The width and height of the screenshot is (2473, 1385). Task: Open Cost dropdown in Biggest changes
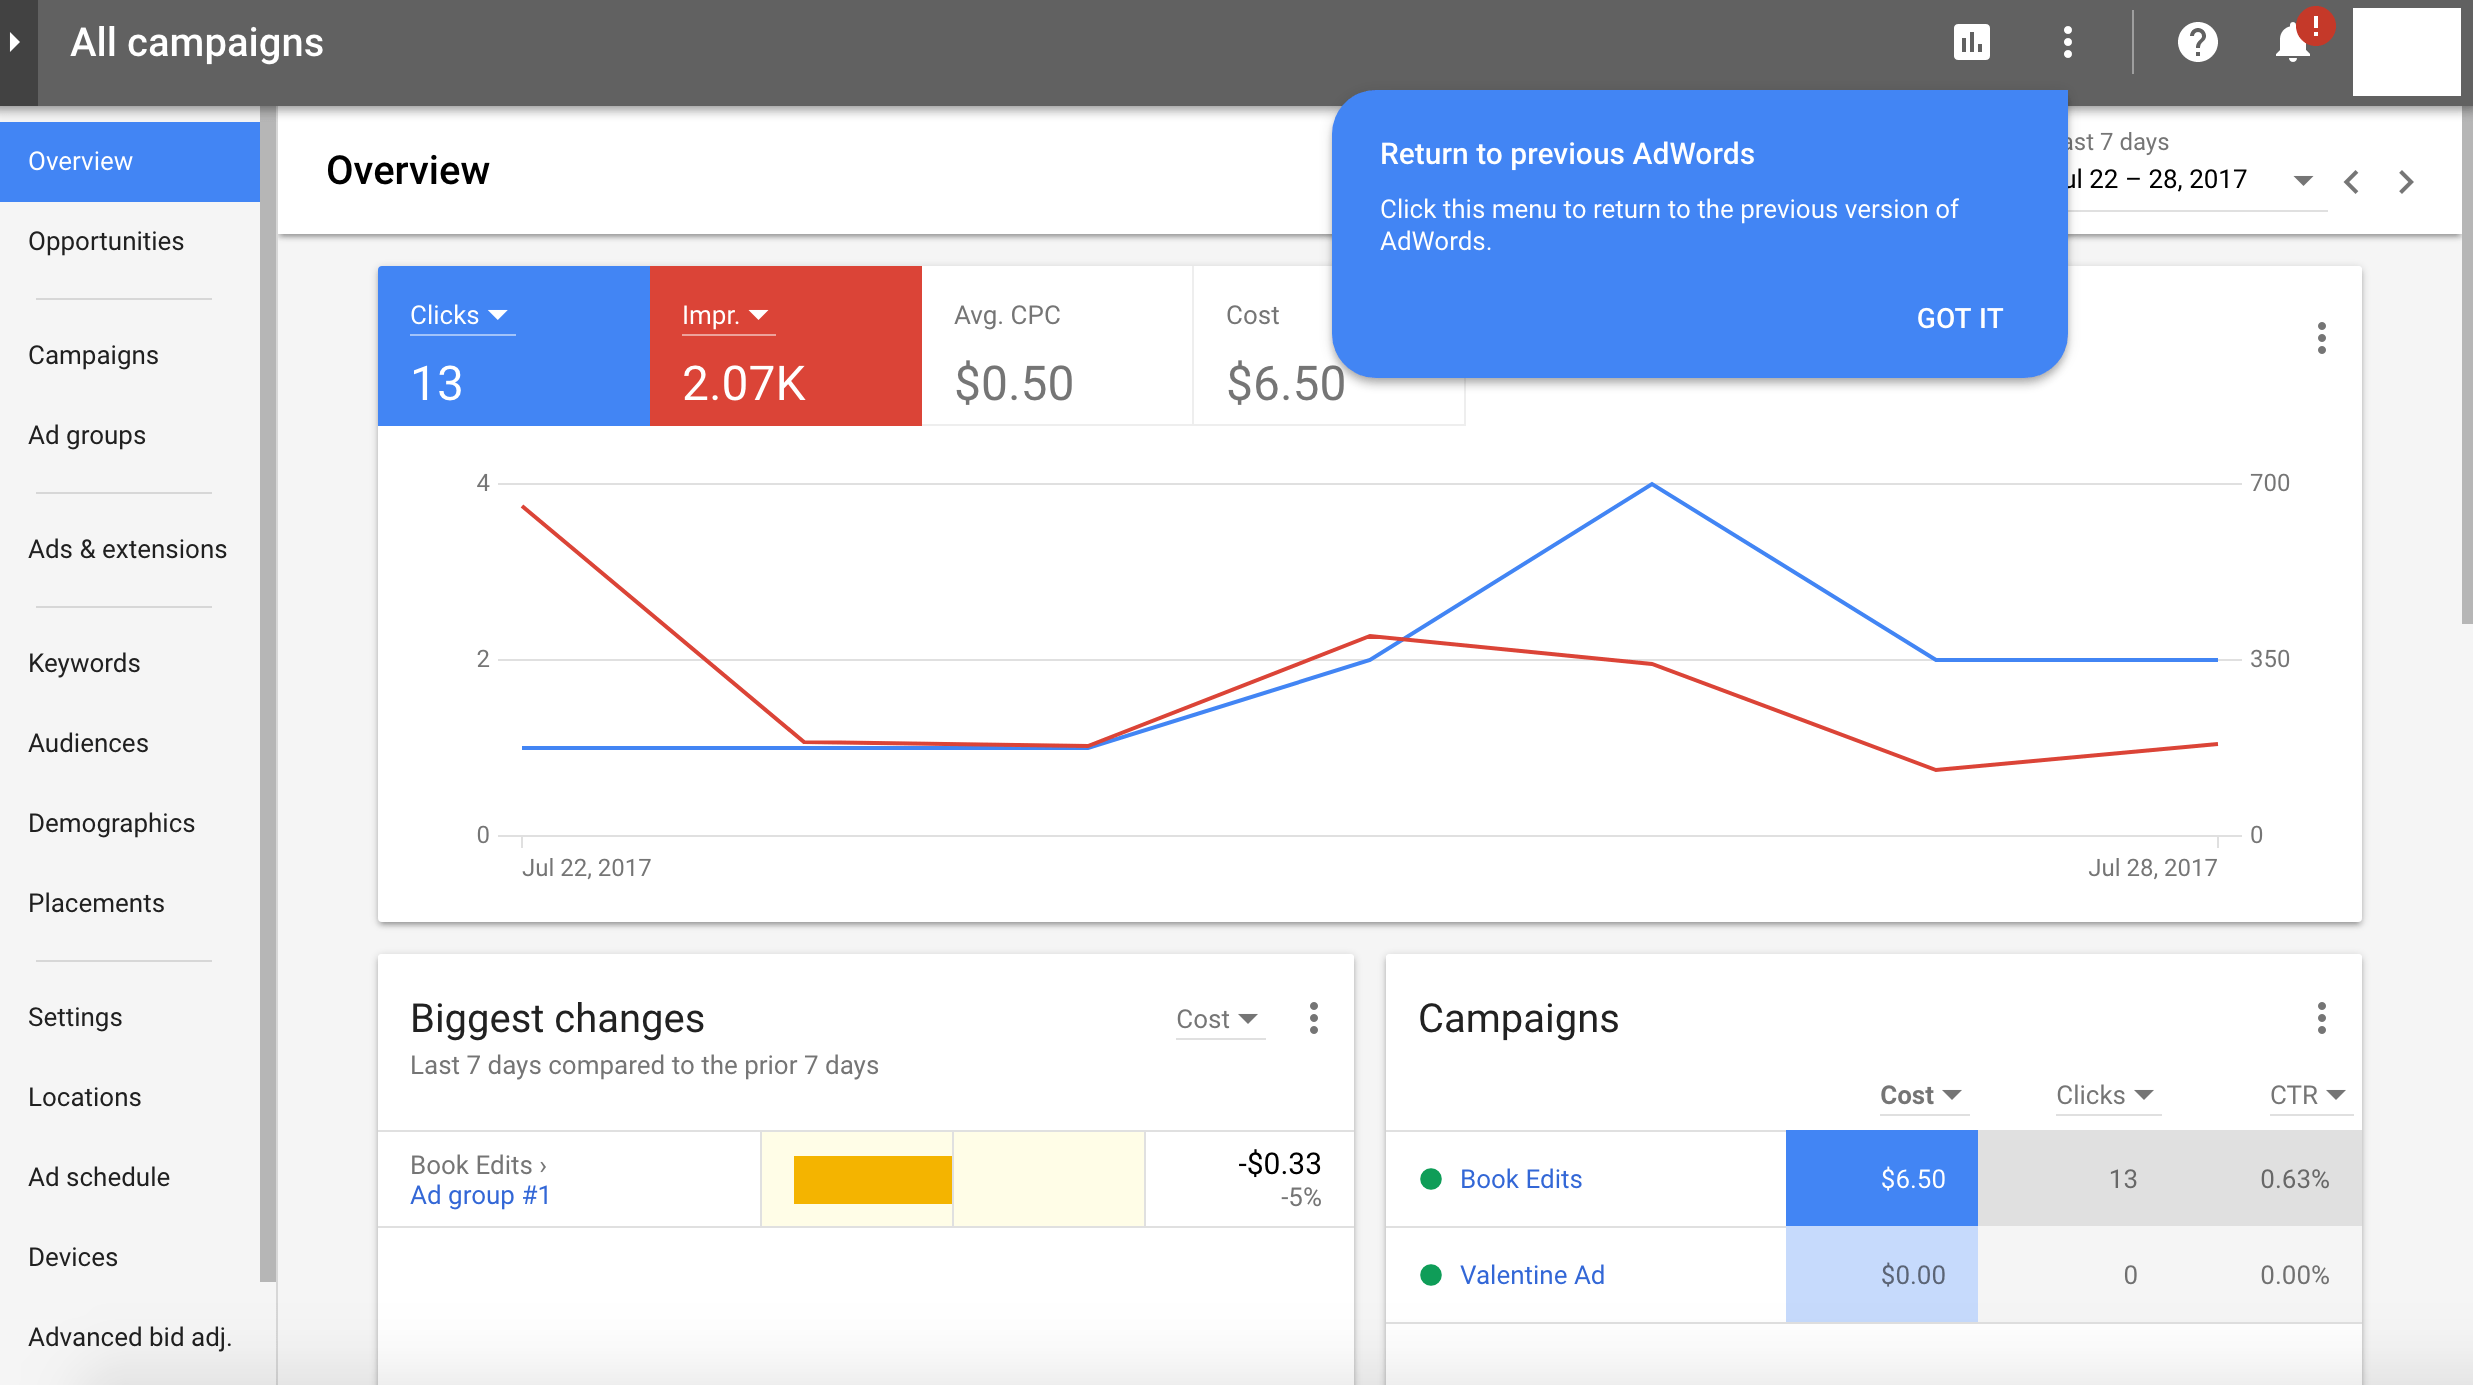[x=1217, y=1019]
